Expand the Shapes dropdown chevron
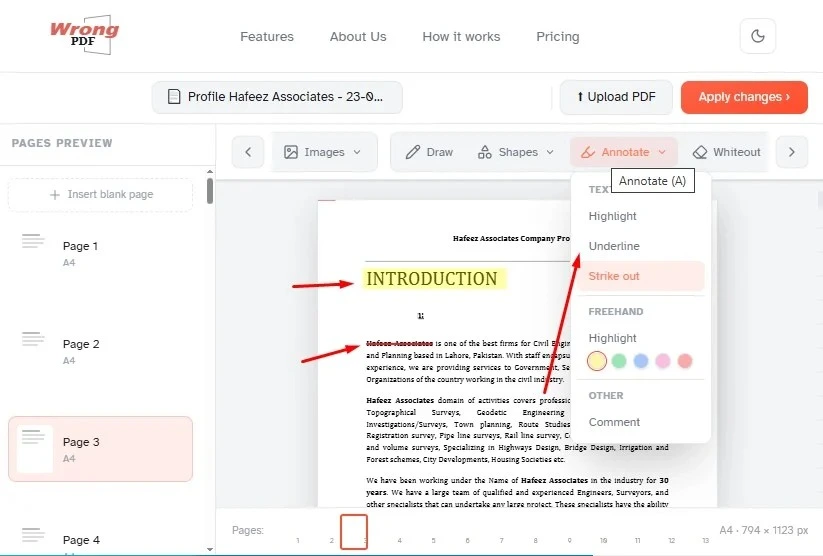The height and width of the screenshot is (556, 823). [550, 152]
